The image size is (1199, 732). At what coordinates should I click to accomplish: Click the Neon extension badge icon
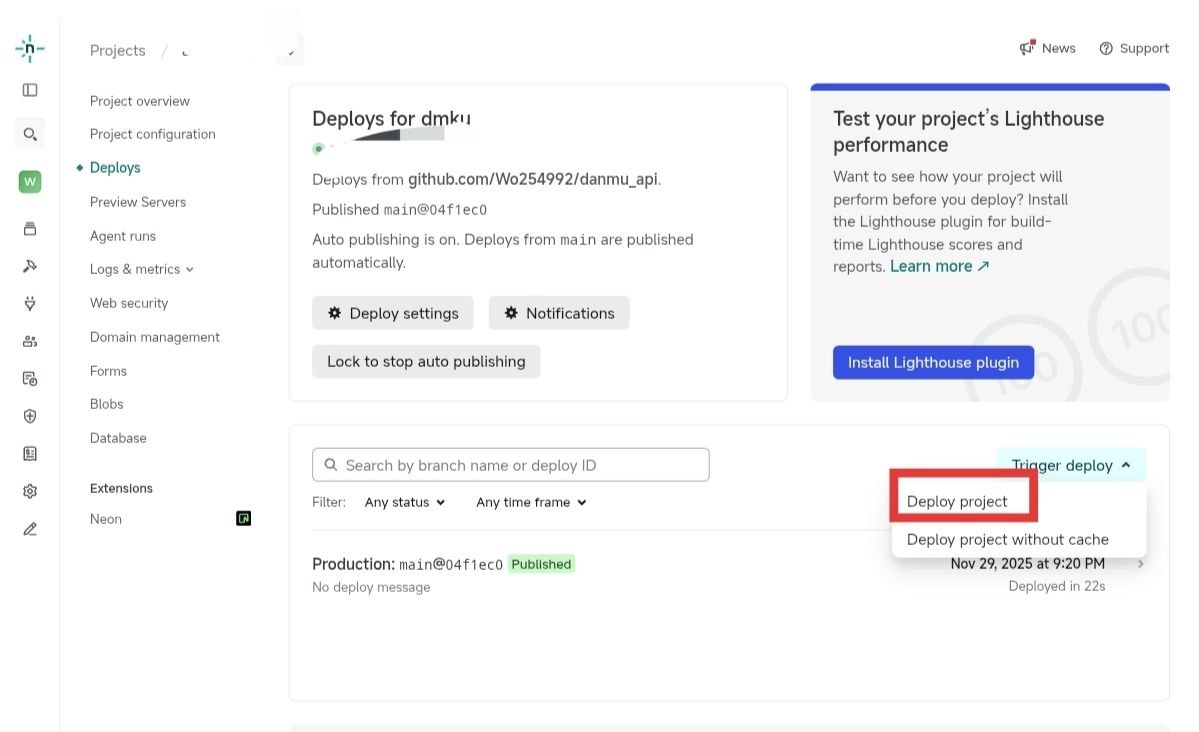coord(243,519)
